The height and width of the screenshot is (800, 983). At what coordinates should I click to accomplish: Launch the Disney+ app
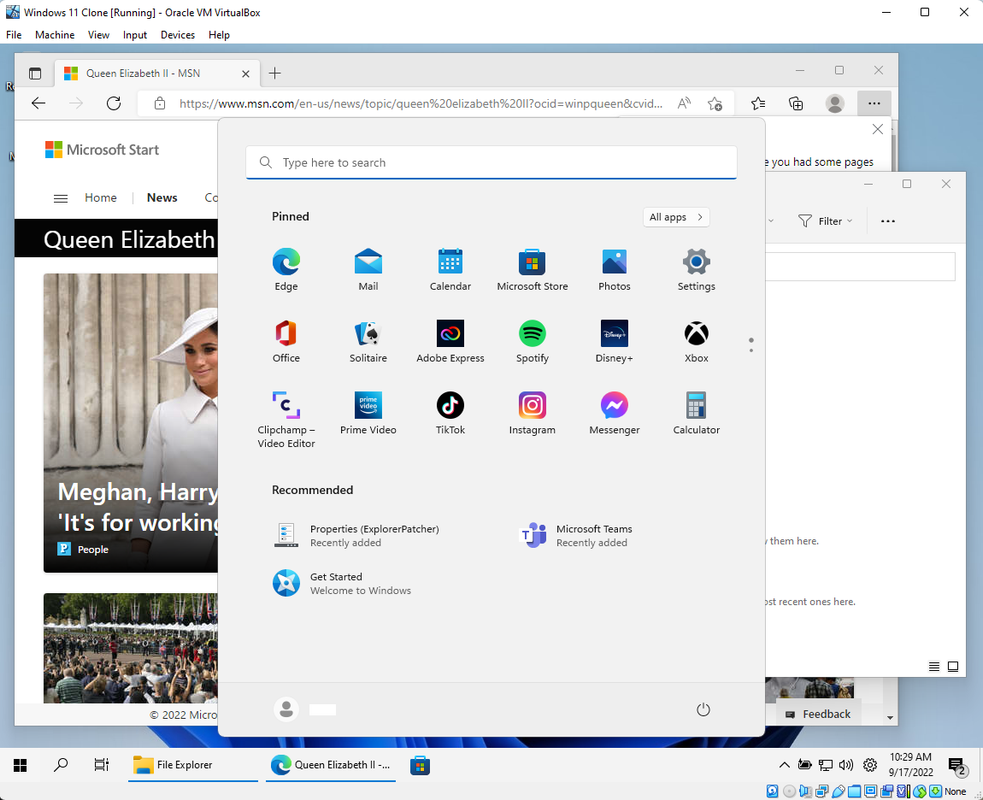(x=614, y=342)
